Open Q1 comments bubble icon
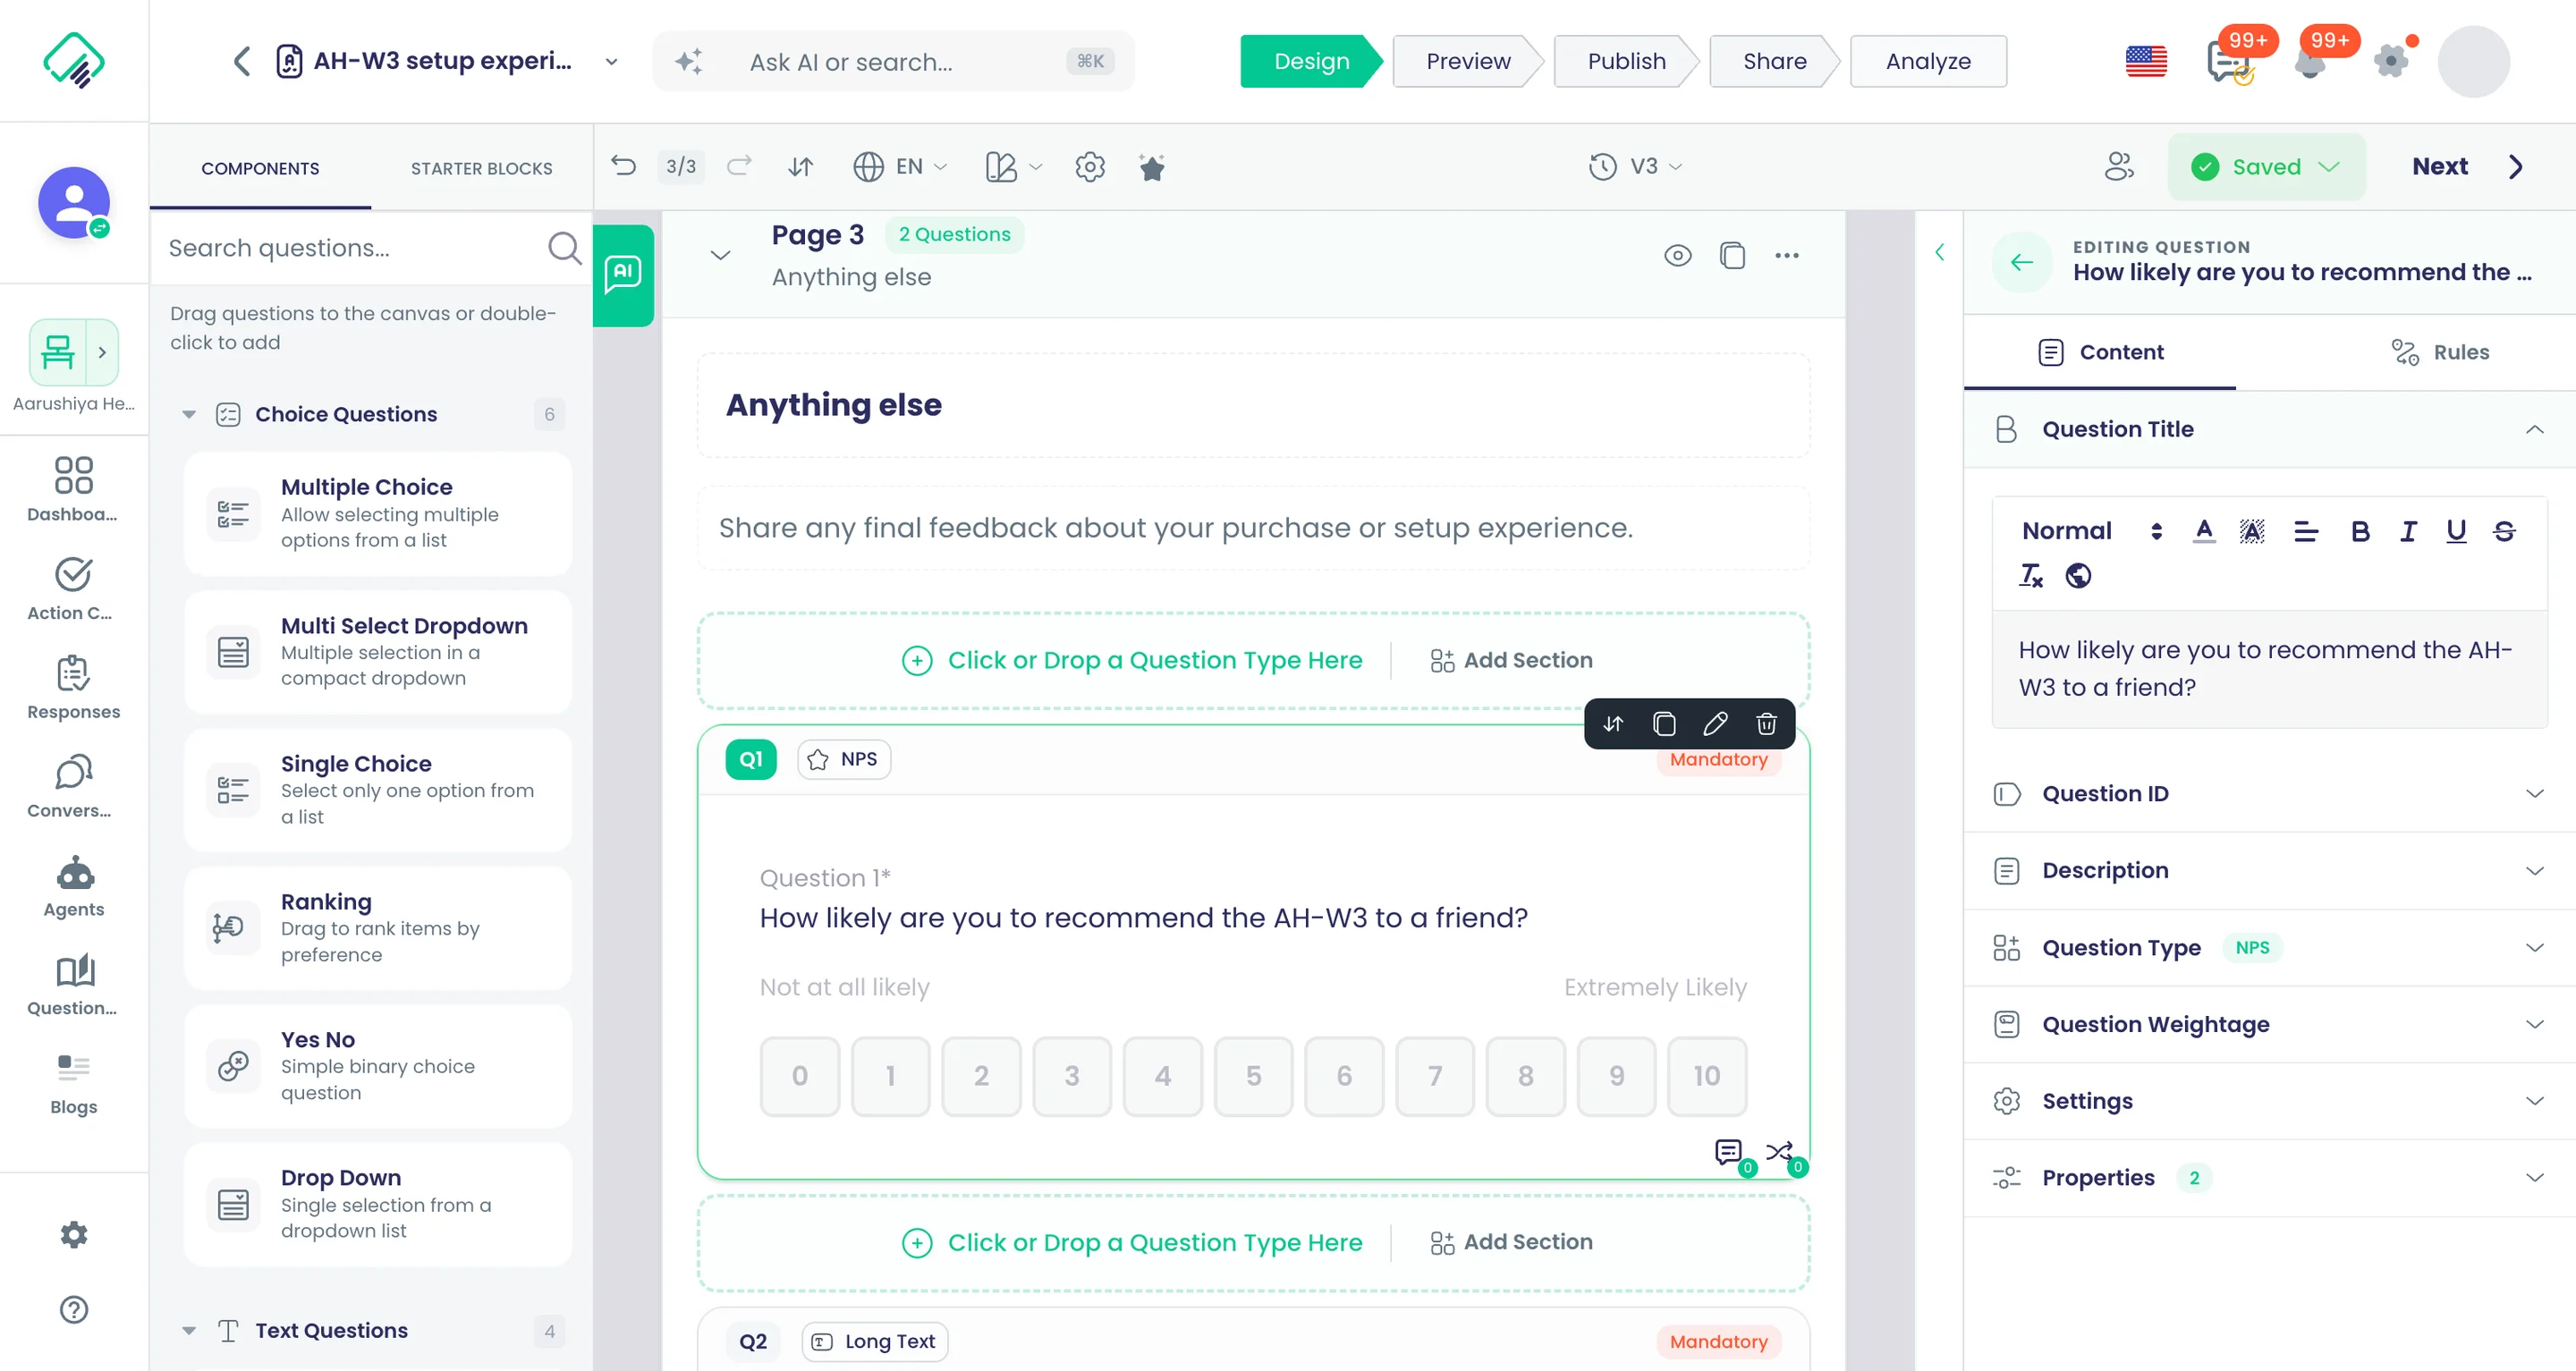Screen dimensions: 2576x1371 click(x=1729, y=1152)
